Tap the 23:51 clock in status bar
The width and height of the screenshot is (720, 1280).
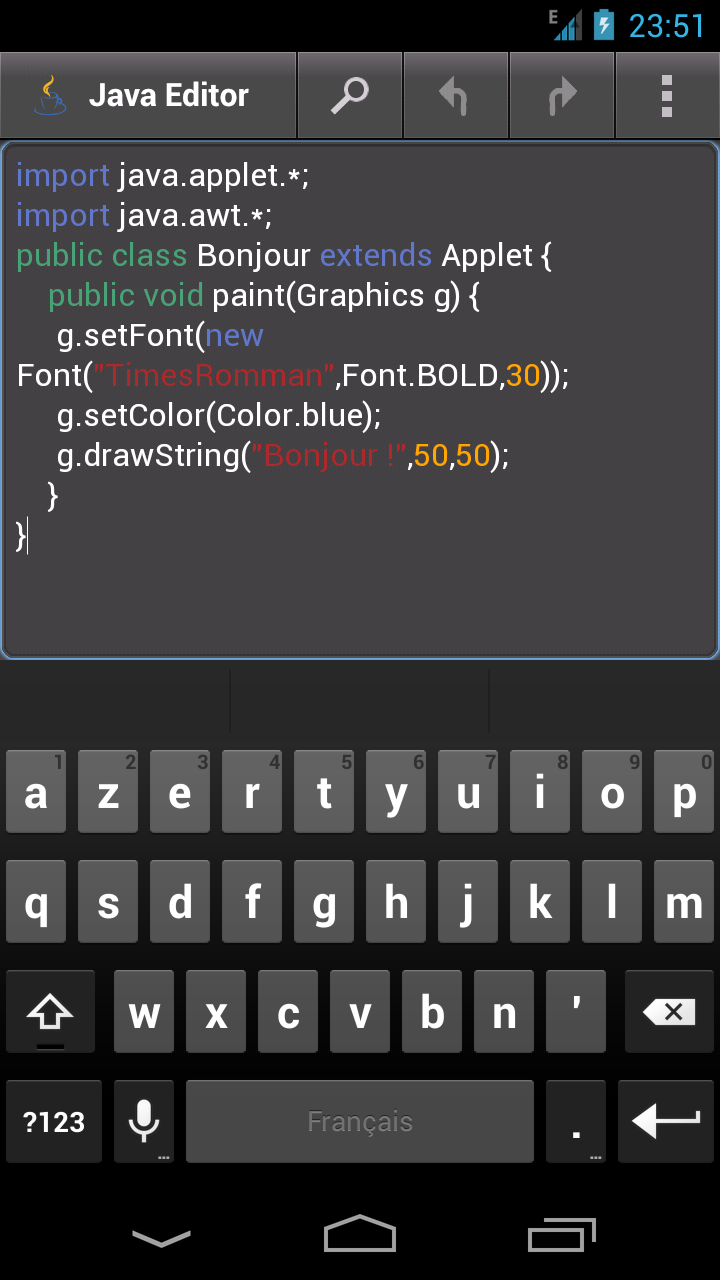(667, 26)
